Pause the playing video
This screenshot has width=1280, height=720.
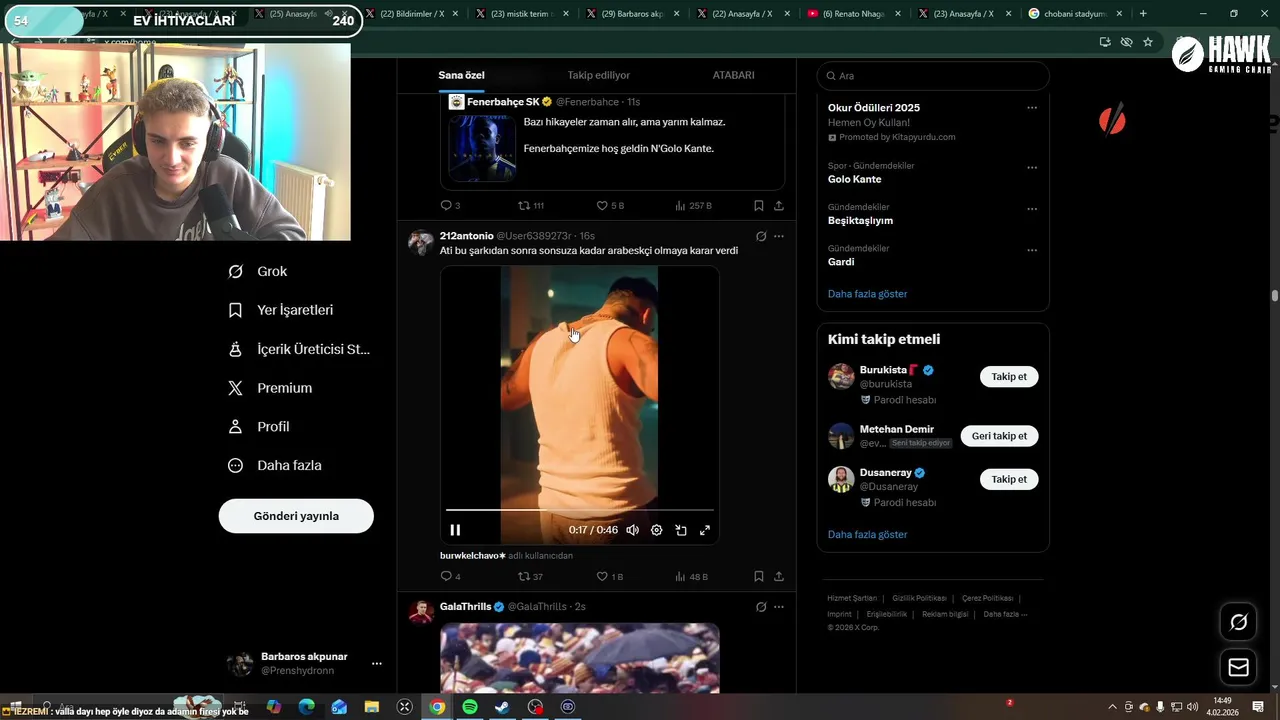click(455, 530)
